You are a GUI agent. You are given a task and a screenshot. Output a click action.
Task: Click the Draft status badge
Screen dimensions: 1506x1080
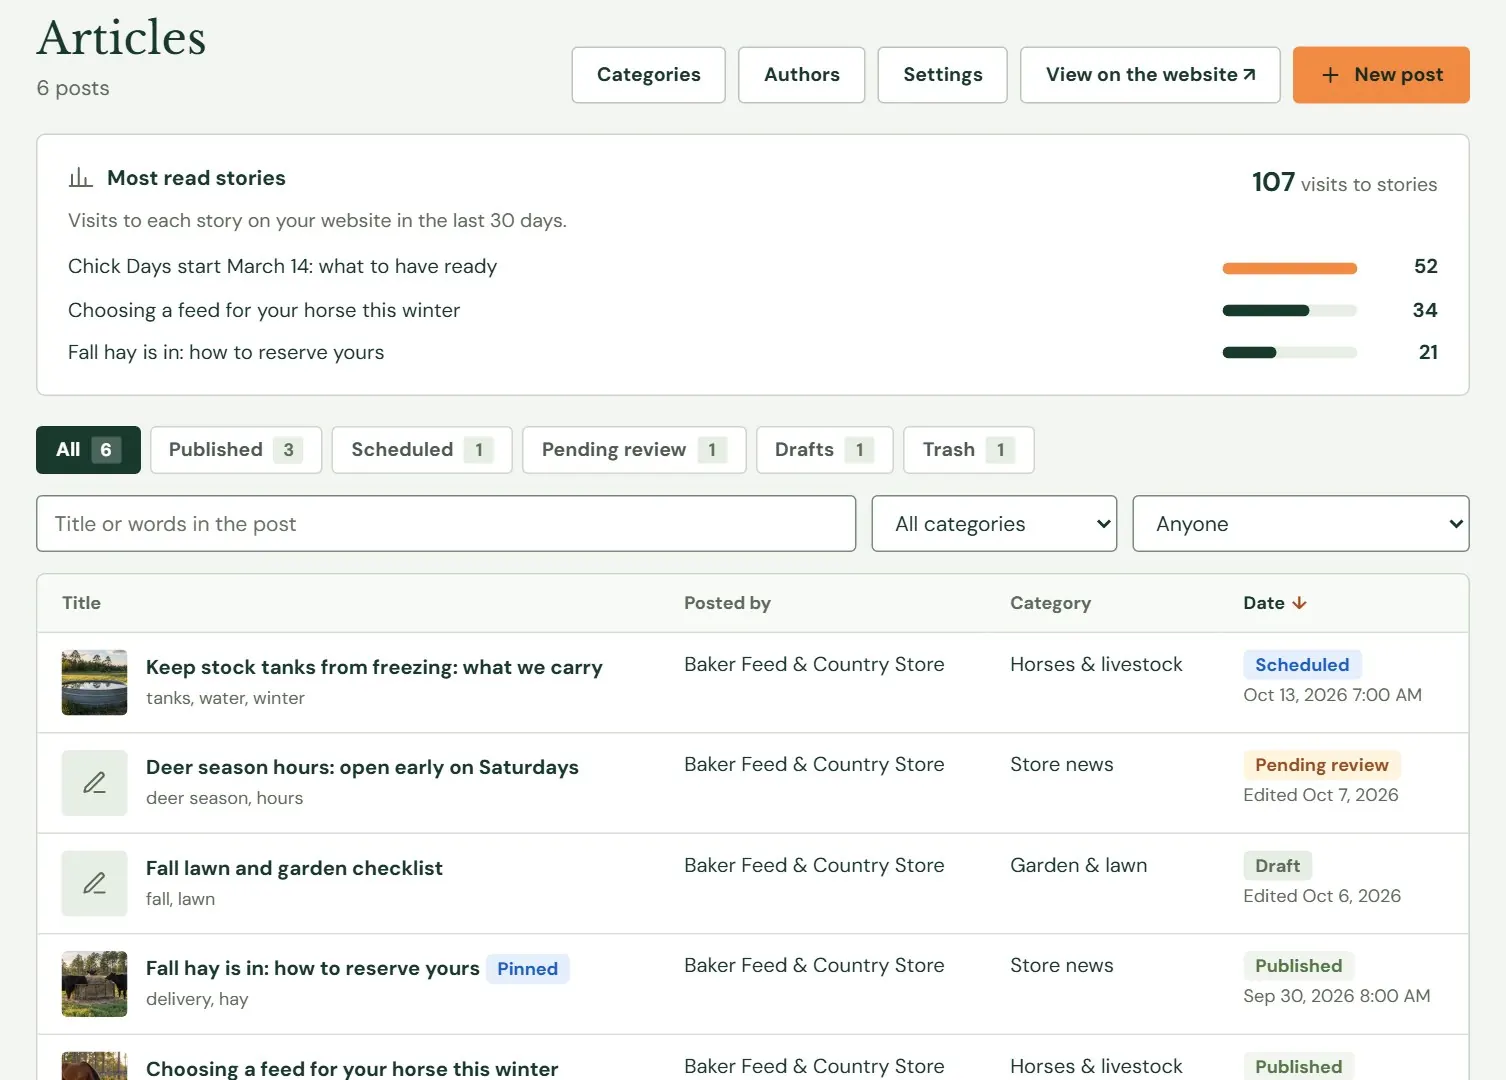click(1277, 866)
